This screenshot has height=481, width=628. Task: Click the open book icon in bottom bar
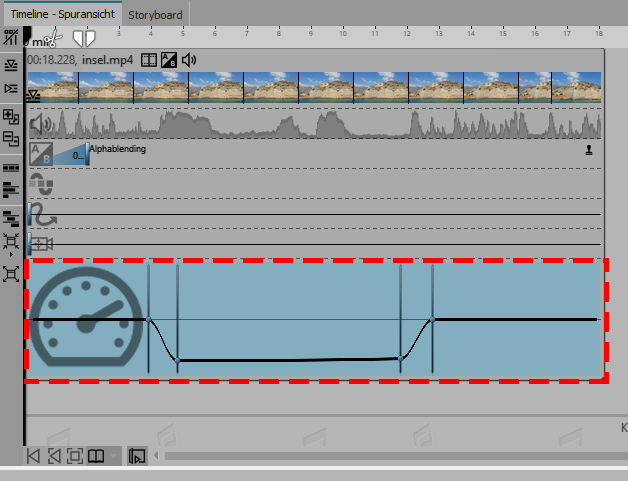click(x=96, y=456)
